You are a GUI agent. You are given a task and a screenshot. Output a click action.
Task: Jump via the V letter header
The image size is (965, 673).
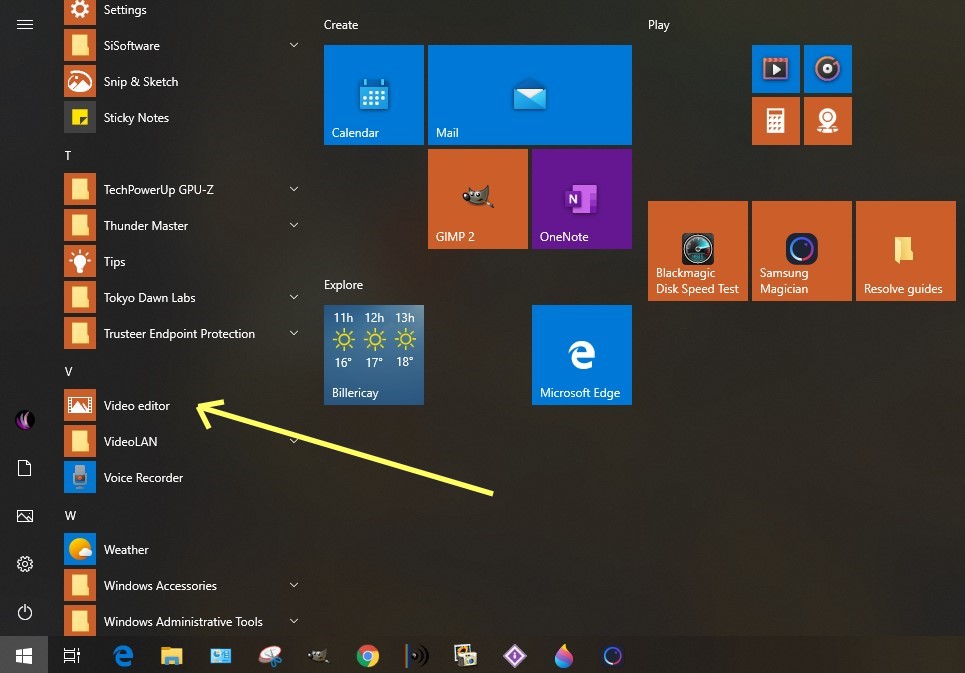pos(68,372)
